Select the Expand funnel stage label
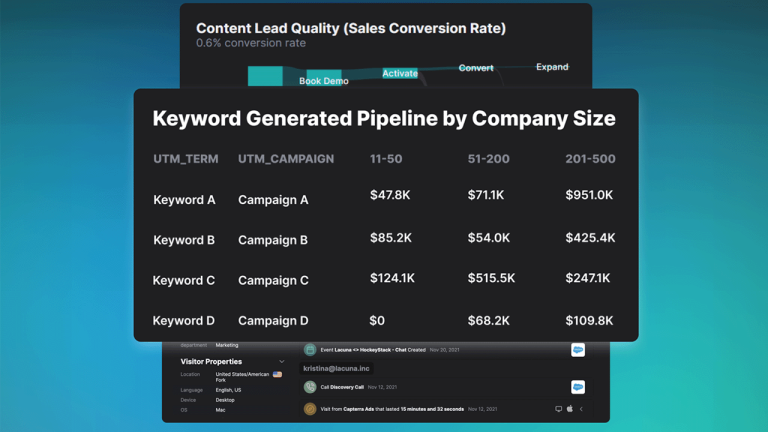 point(552,67)
